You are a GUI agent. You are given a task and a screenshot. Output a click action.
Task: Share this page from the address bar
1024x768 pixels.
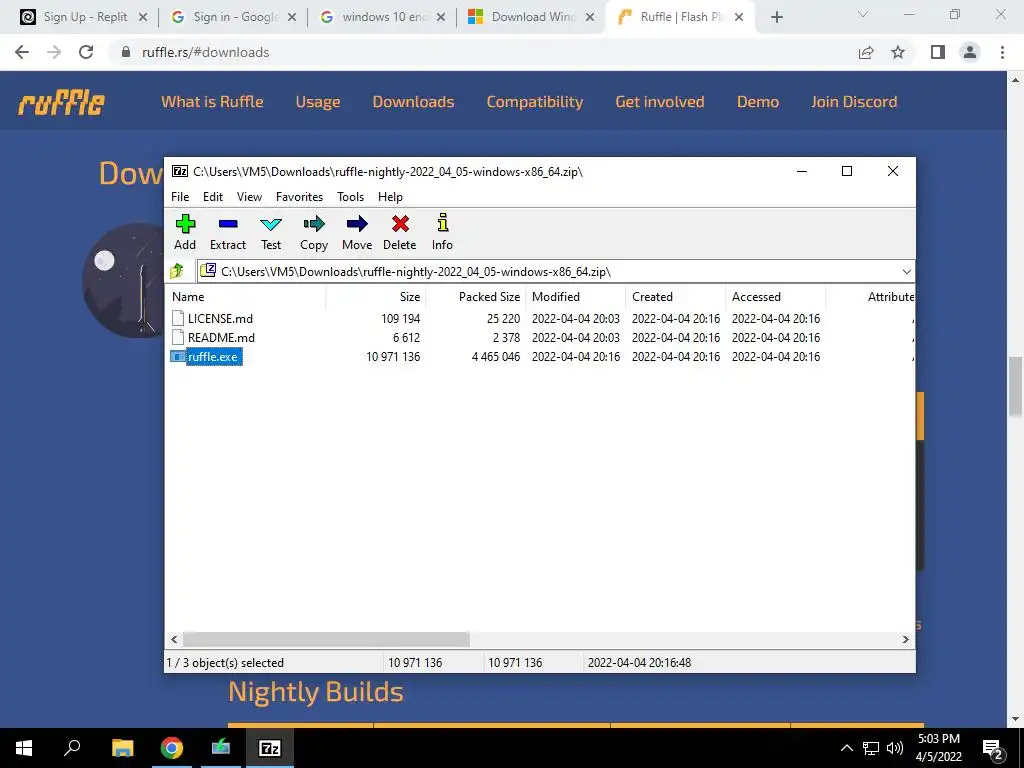point(866,52)
